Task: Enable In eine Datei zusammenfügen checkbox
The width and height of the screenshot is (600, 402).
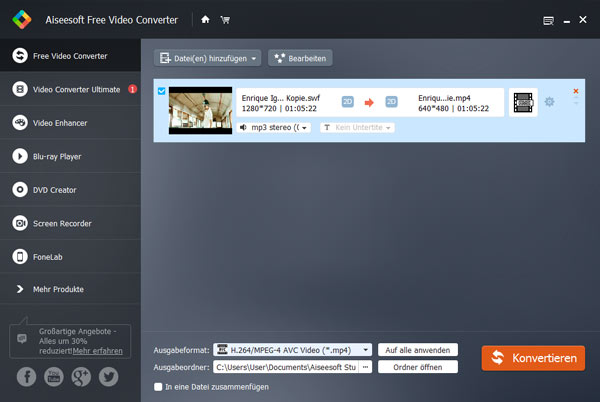Action: click(x=158, y=387)
